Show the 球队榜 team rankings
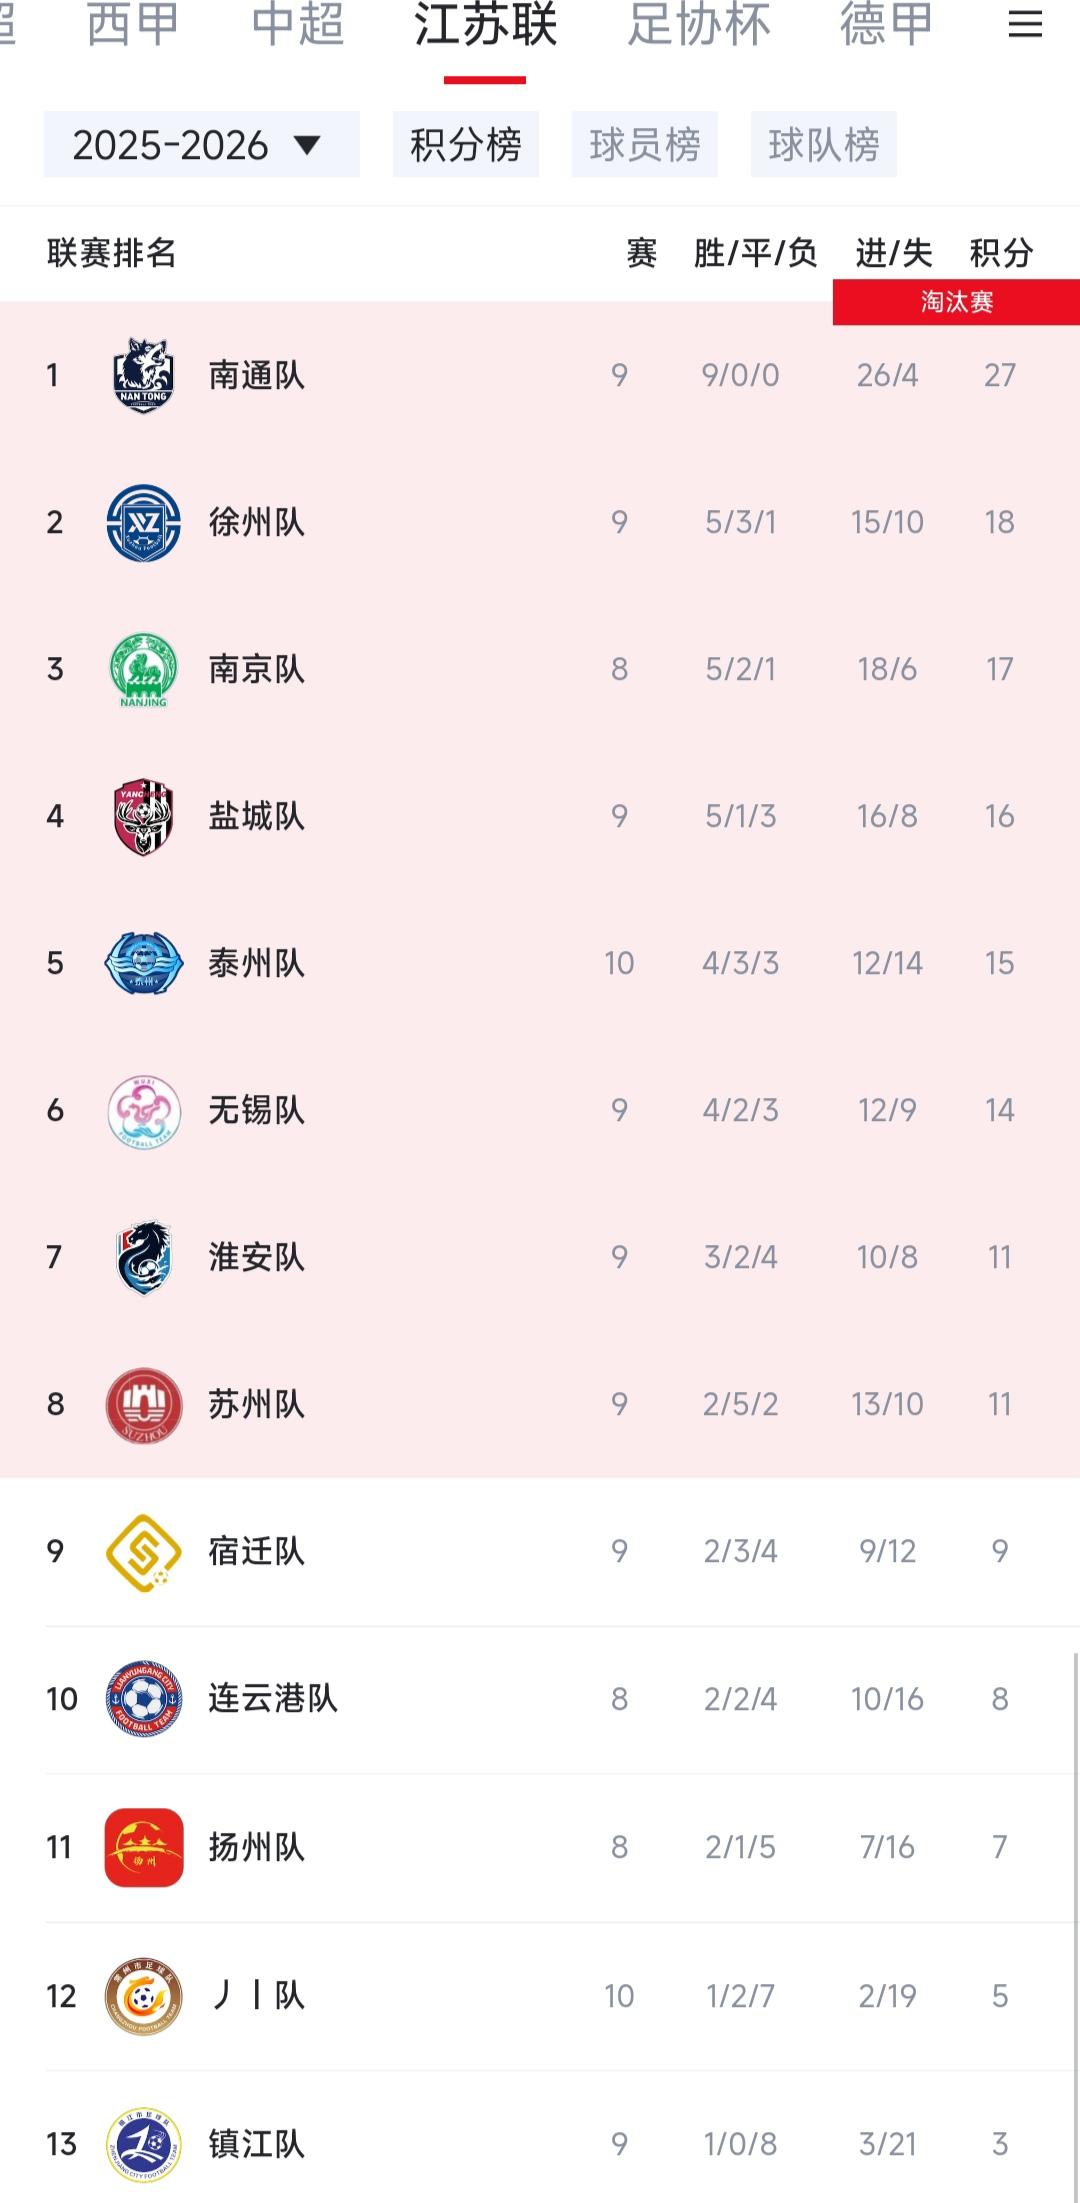 click(x=824, y=145)
